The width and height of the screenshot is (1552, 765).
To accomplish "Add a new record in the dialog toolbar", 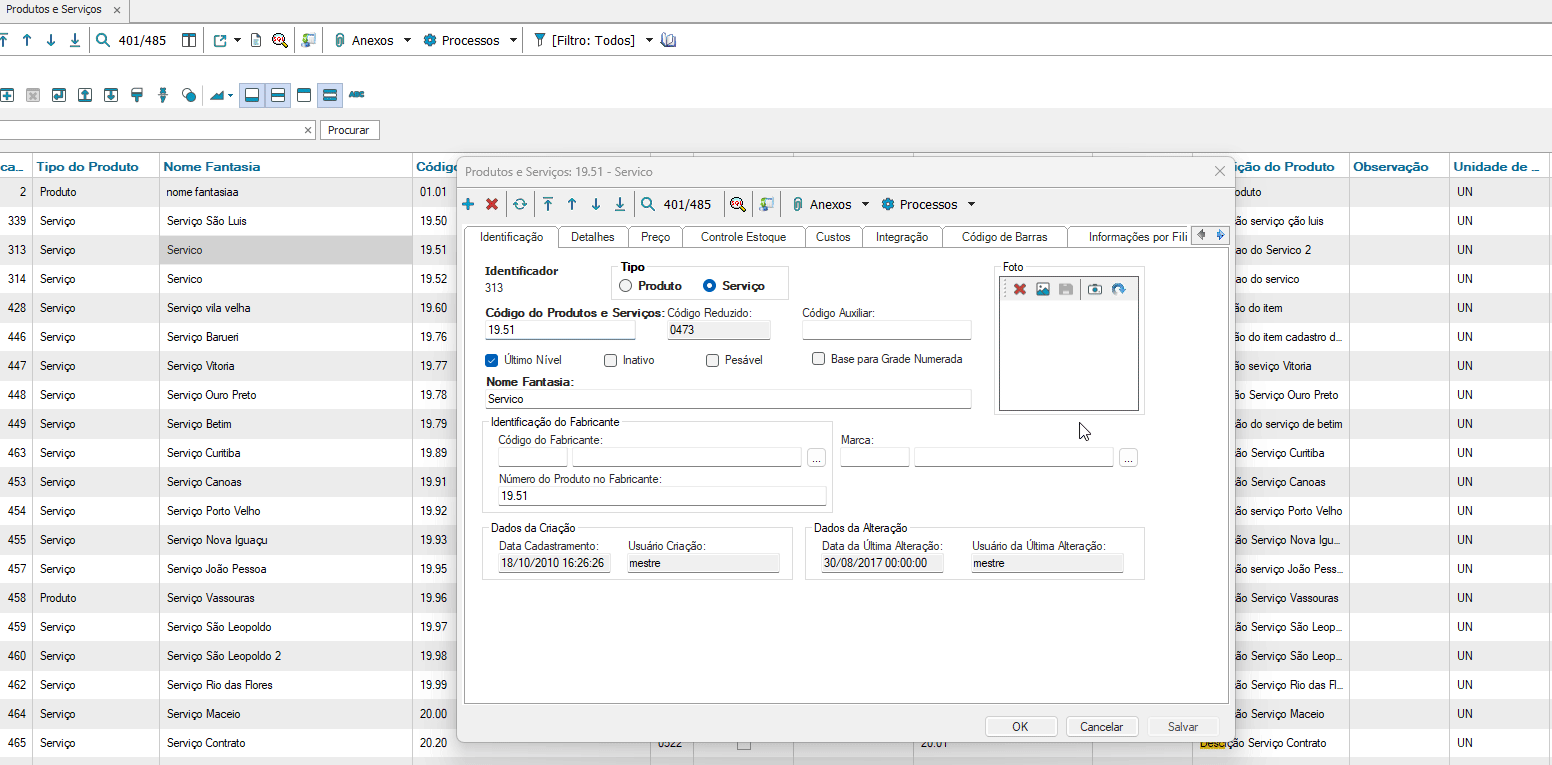I will click(x=468, y=204).
